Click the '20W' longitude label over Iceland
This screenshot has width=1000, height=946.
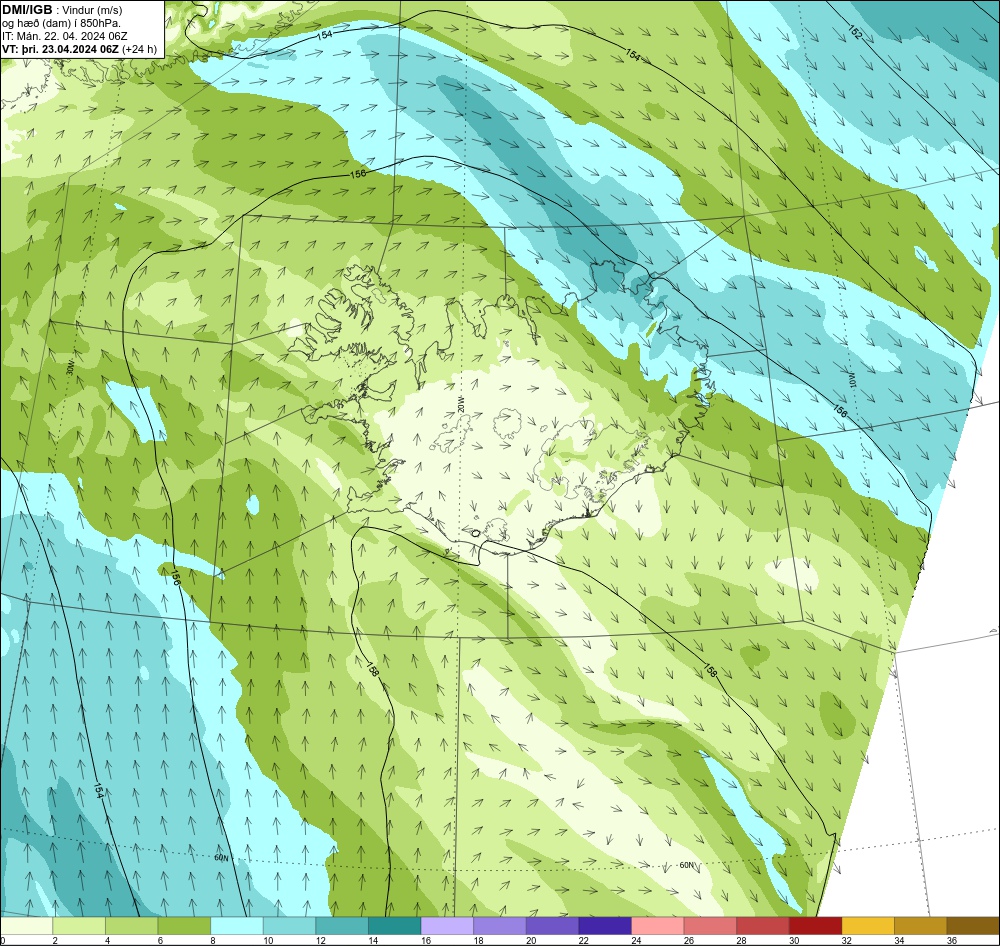(x=461, y=403)
